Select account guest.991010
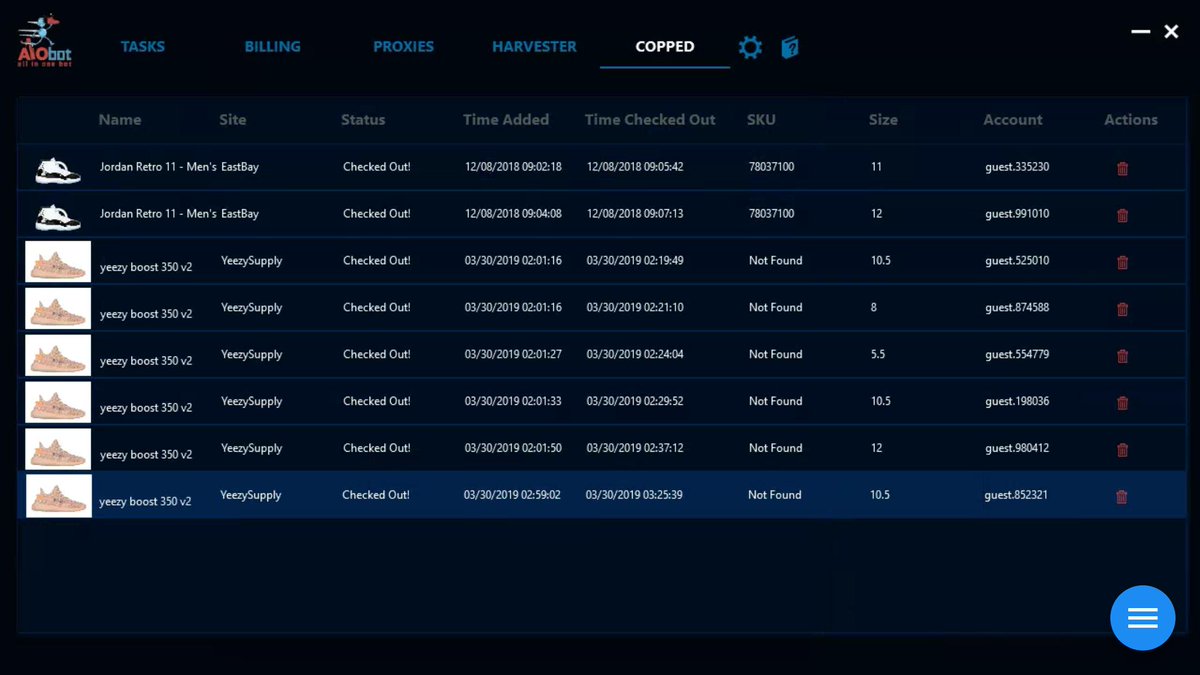The image size is (1200, 675). click(x=1017, y=214)
